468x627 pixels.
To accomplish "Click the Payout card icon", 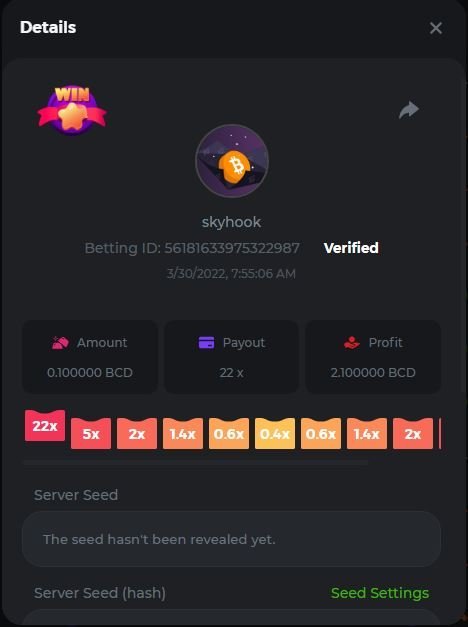I will (x=206, y=343).
